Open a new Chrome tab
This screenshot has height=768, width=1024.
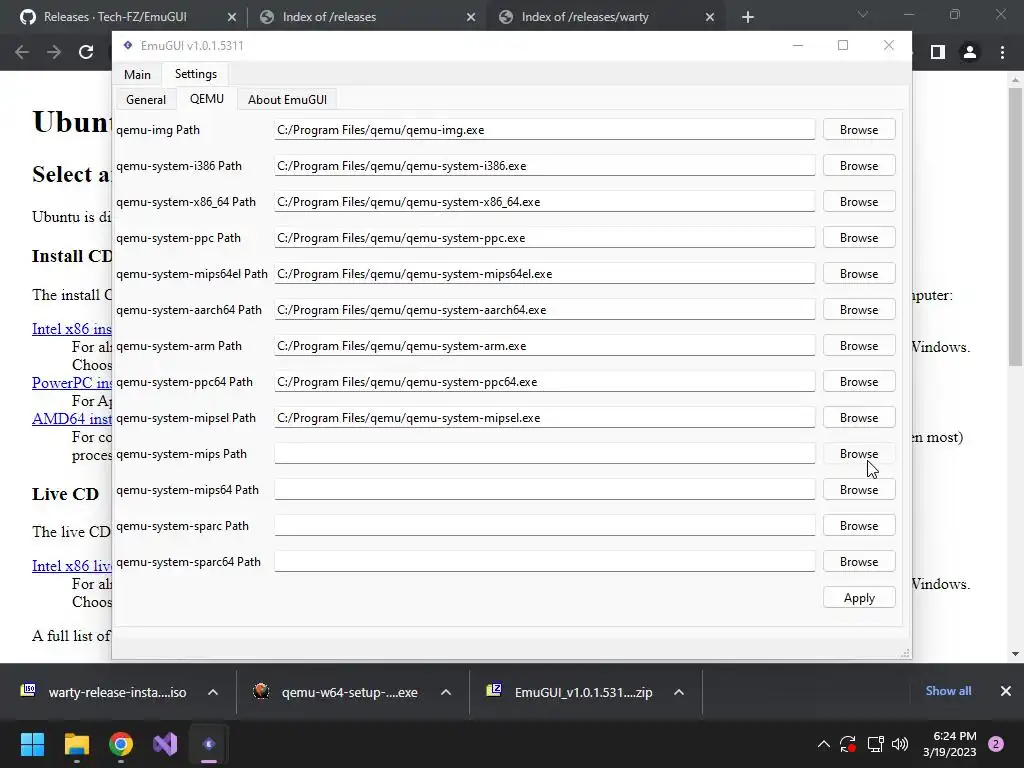(748, 17)
